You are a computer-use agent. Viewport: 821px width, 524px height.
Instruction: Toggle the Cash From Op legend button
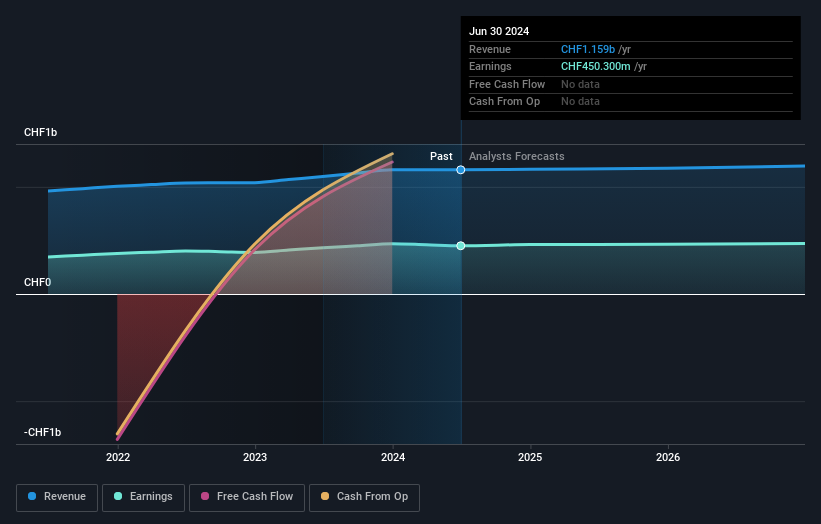click(x=364, y=497)
